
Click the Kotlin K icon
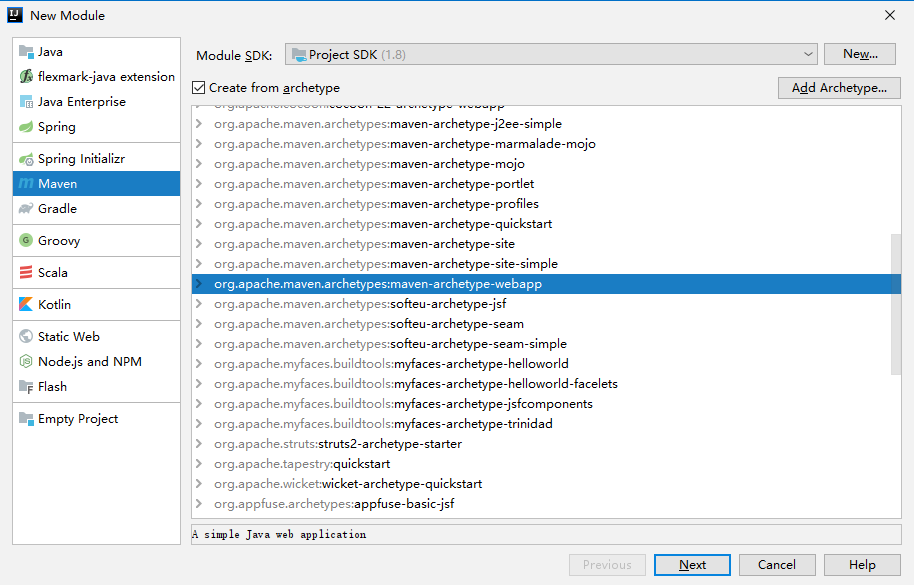(26, 304)
